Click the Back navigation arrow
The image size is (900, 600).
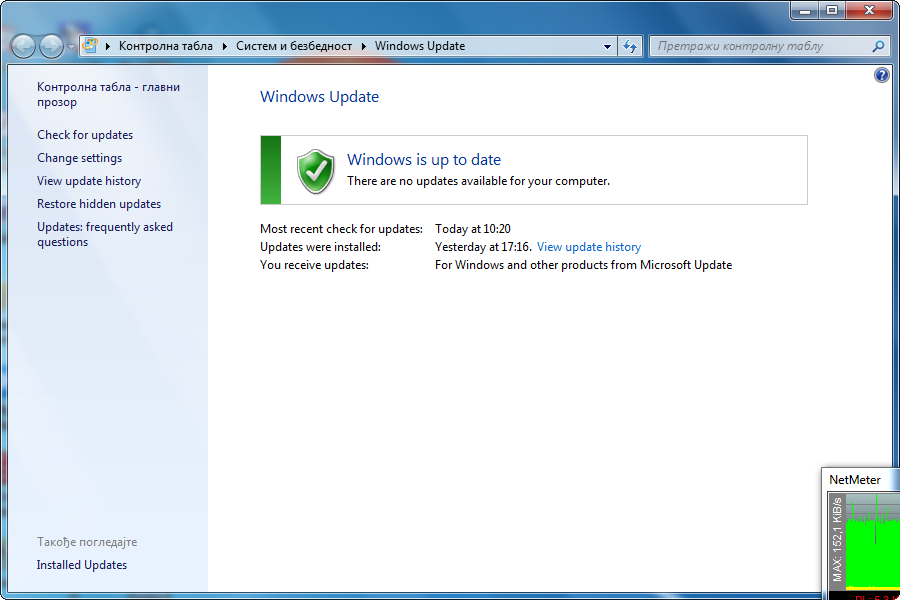click(x=24, y=46)
